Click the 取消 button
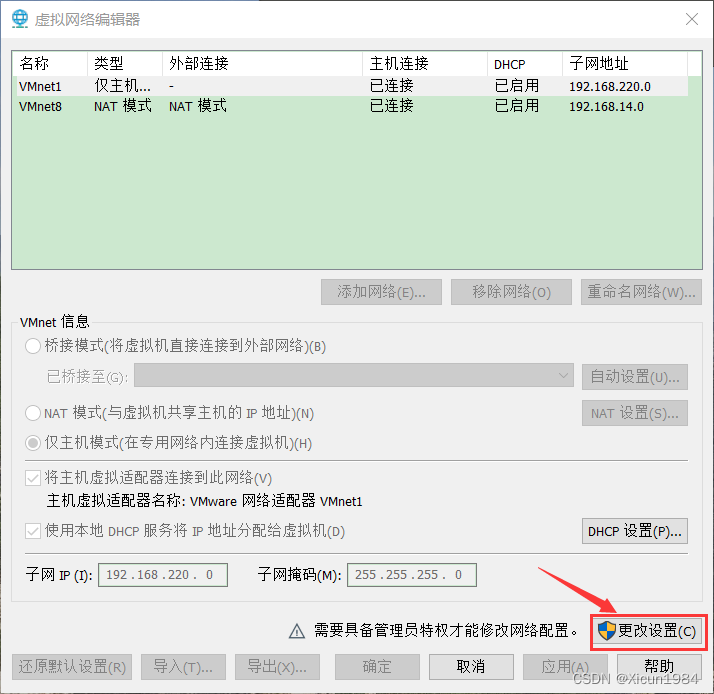The height and width of the screenshot is (694, 714). point(471,667)
